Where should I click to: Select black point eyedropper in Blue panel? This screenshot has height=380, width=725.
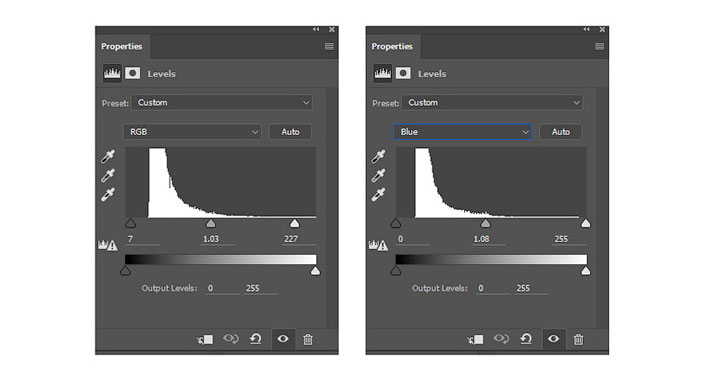tap(378, 157)
